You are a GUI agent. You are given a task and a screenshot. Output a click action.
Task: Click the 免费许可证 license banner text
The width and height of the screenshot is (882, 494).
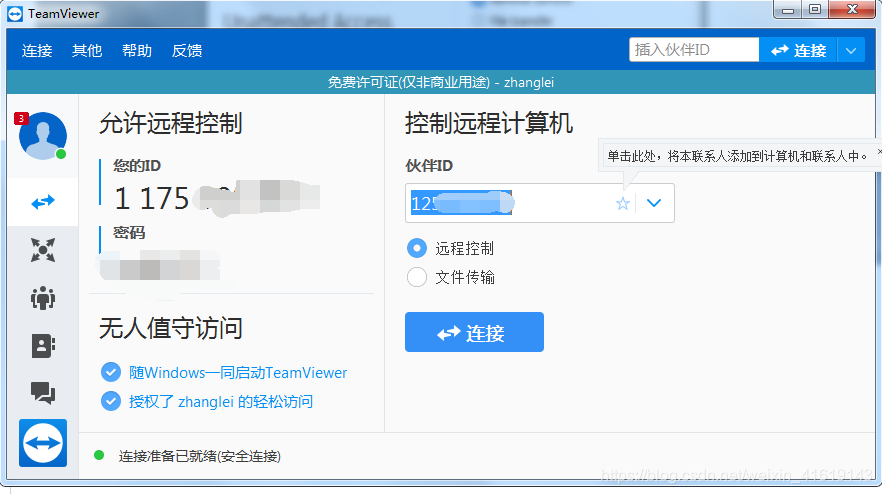click(x=441, y=82)
